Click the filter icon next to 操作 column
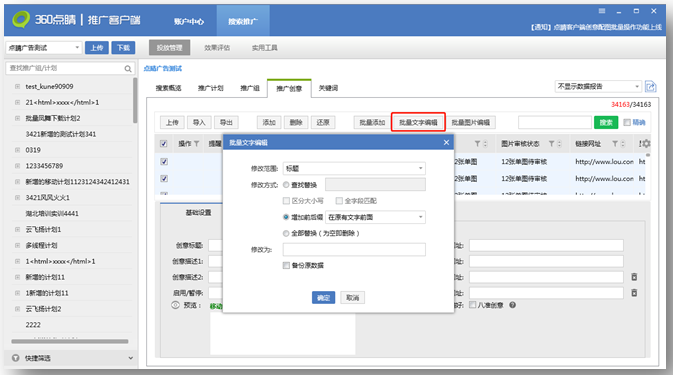 point(197,144)
